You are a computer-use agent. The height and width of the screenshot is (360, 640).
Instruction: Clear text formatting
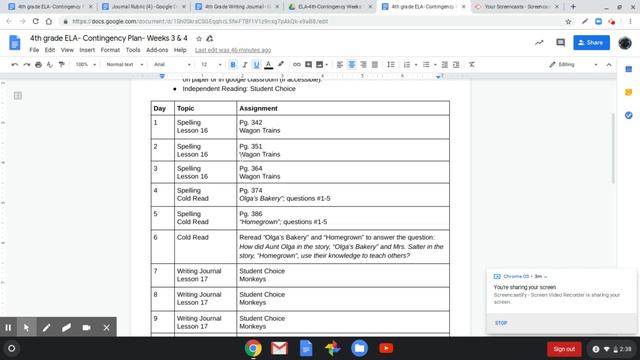[472, 64]
